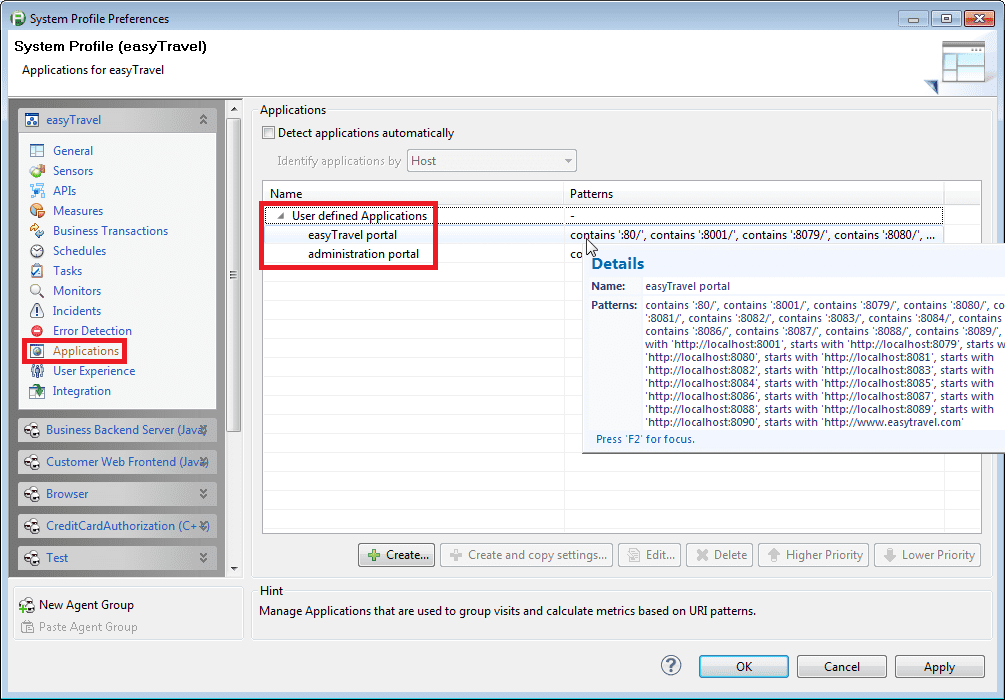Click the Tasks checklist icon
Screen dimensions: 1005x700
pyautogui.click(x=37, y=271)
